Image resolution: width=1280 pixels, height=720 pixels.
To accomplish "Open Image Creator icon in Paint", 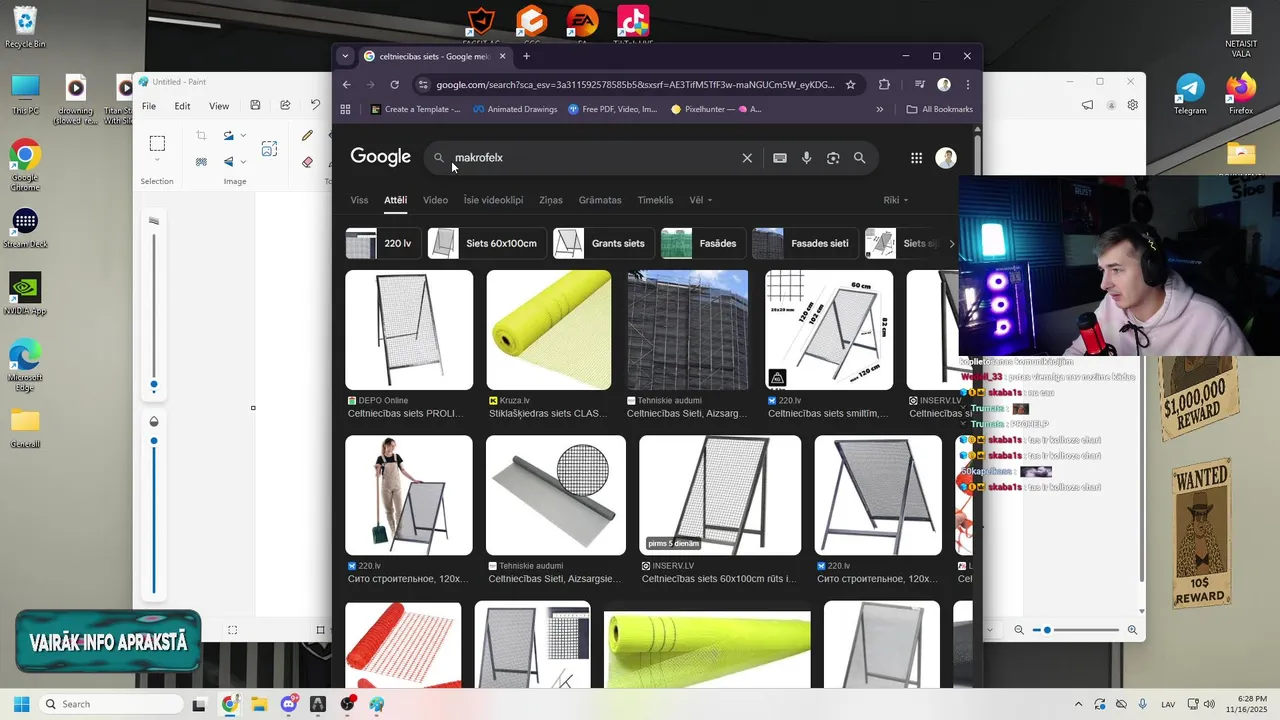I will pos(269,149).
